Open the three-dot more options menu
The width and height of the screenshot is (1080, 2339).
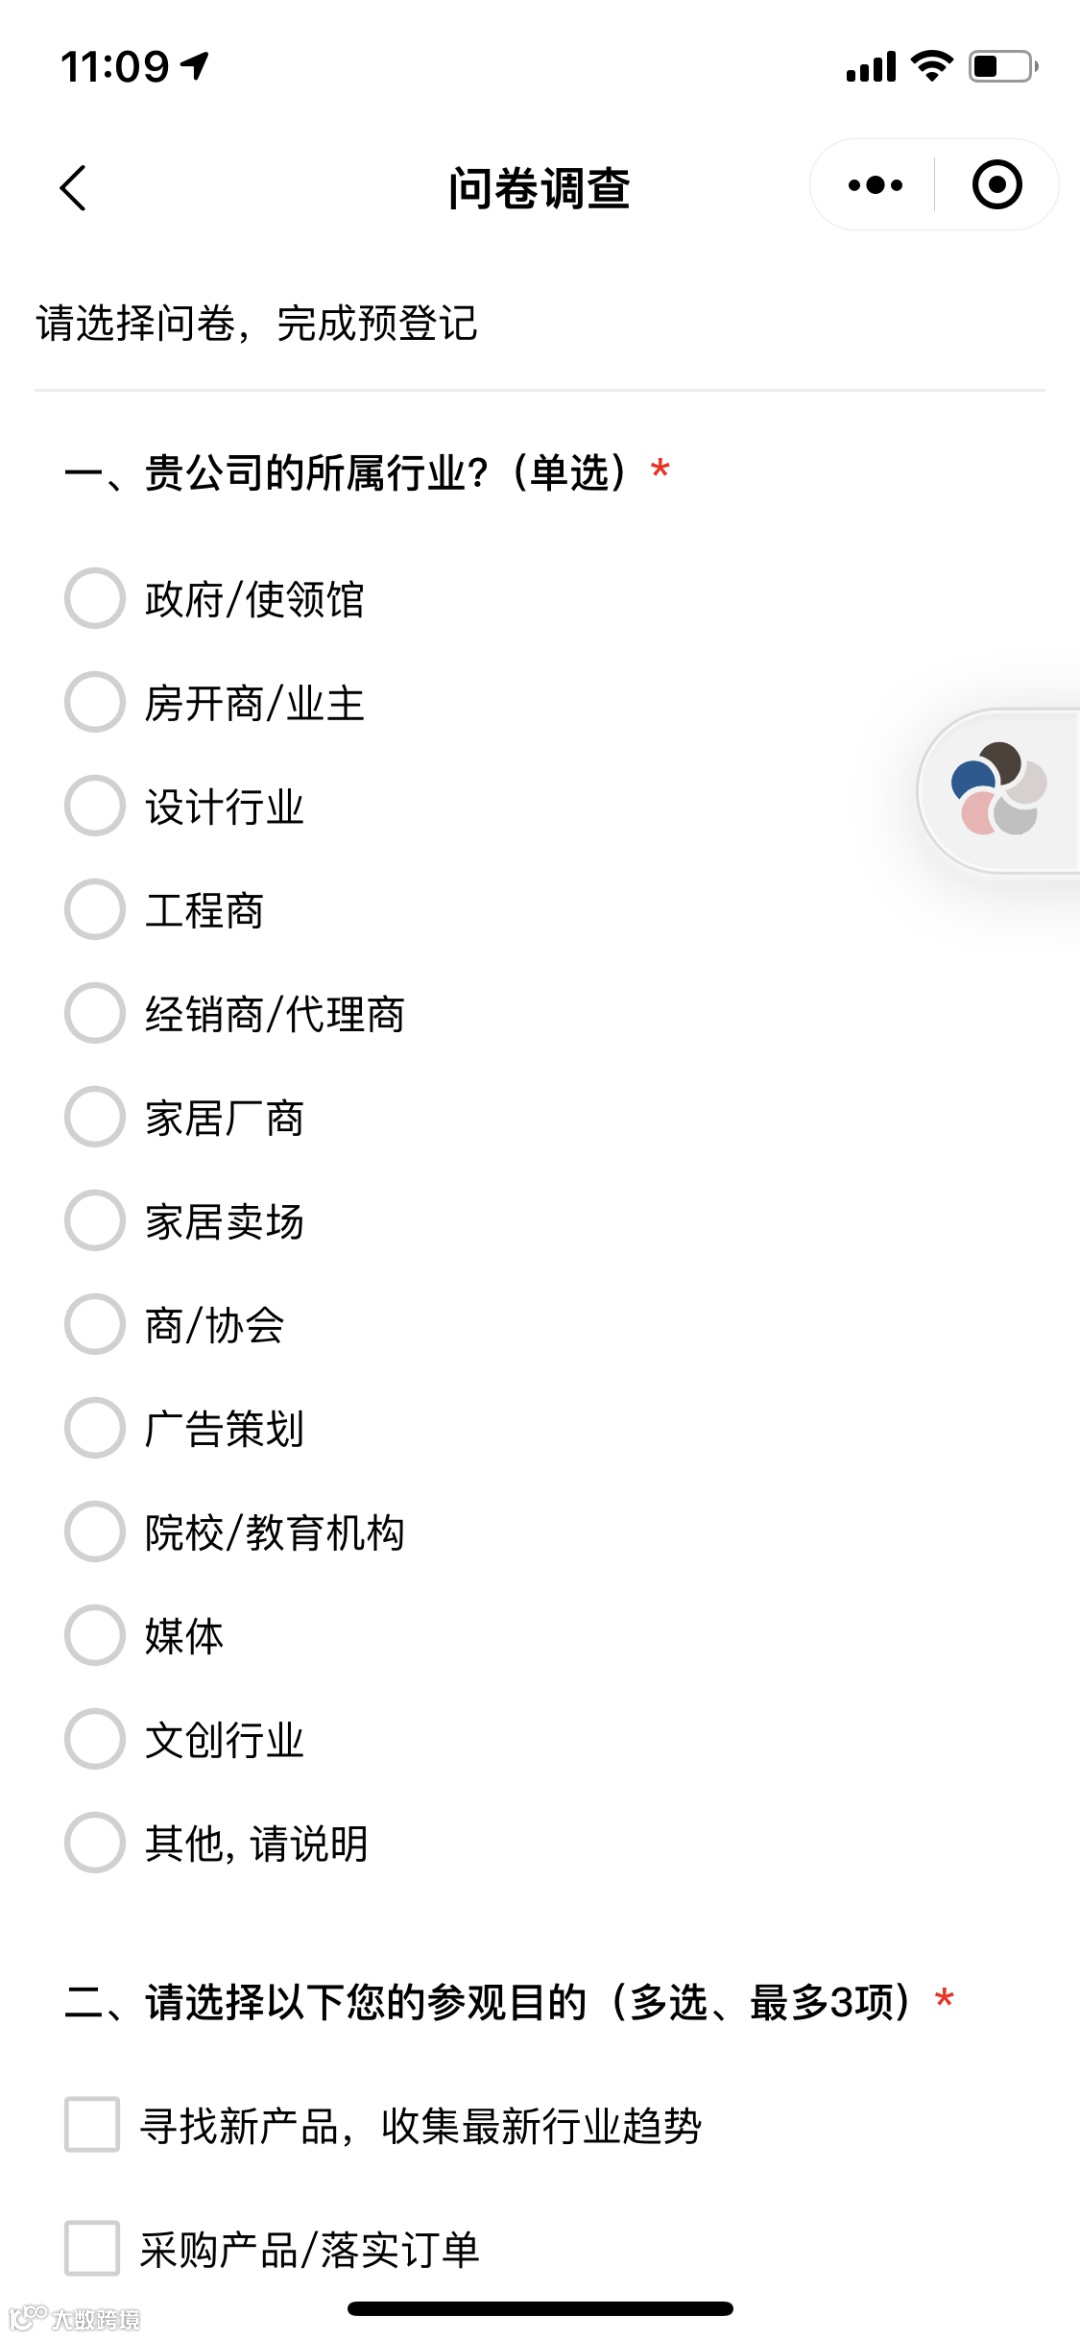(875, 185)
